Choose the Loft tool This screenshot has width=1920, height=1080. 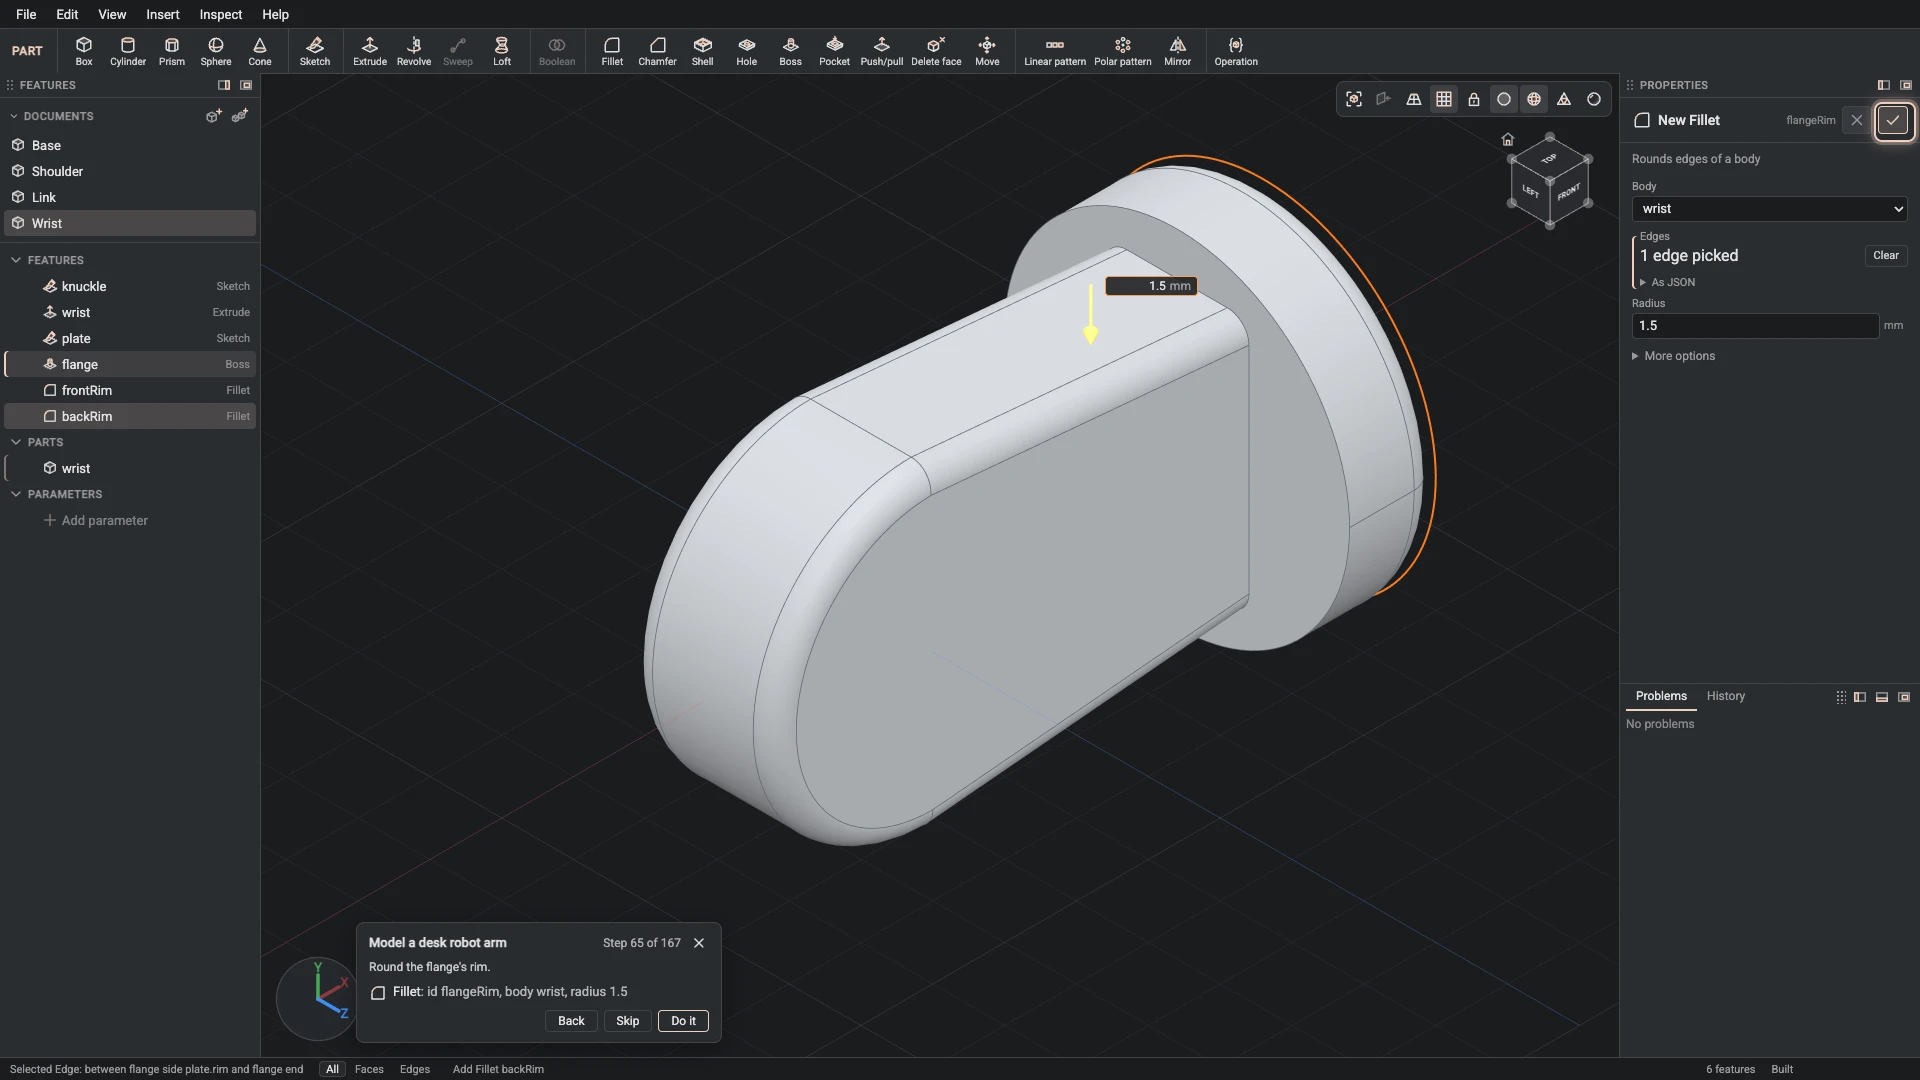502,51
